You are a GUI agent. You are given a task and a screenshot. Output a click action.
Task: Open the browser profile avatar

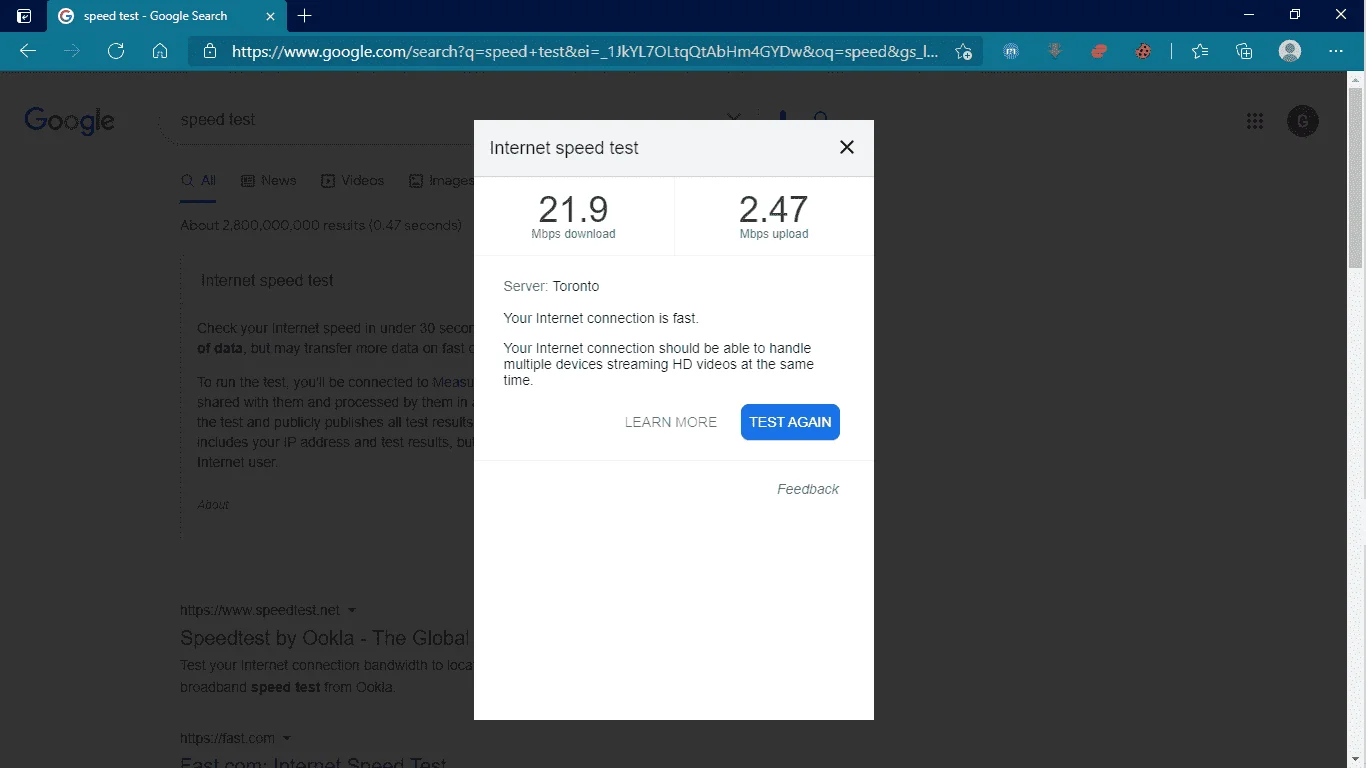(1290, 51)
